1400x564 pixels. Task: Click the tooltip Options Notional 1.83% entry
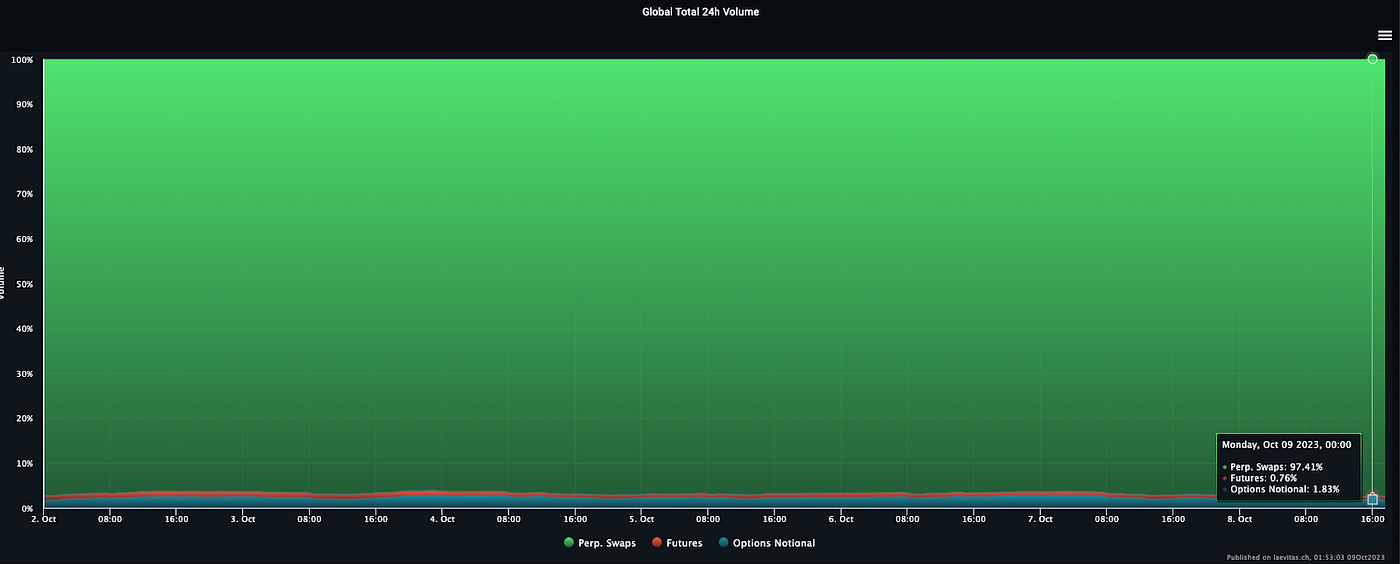click(1286, 488)
